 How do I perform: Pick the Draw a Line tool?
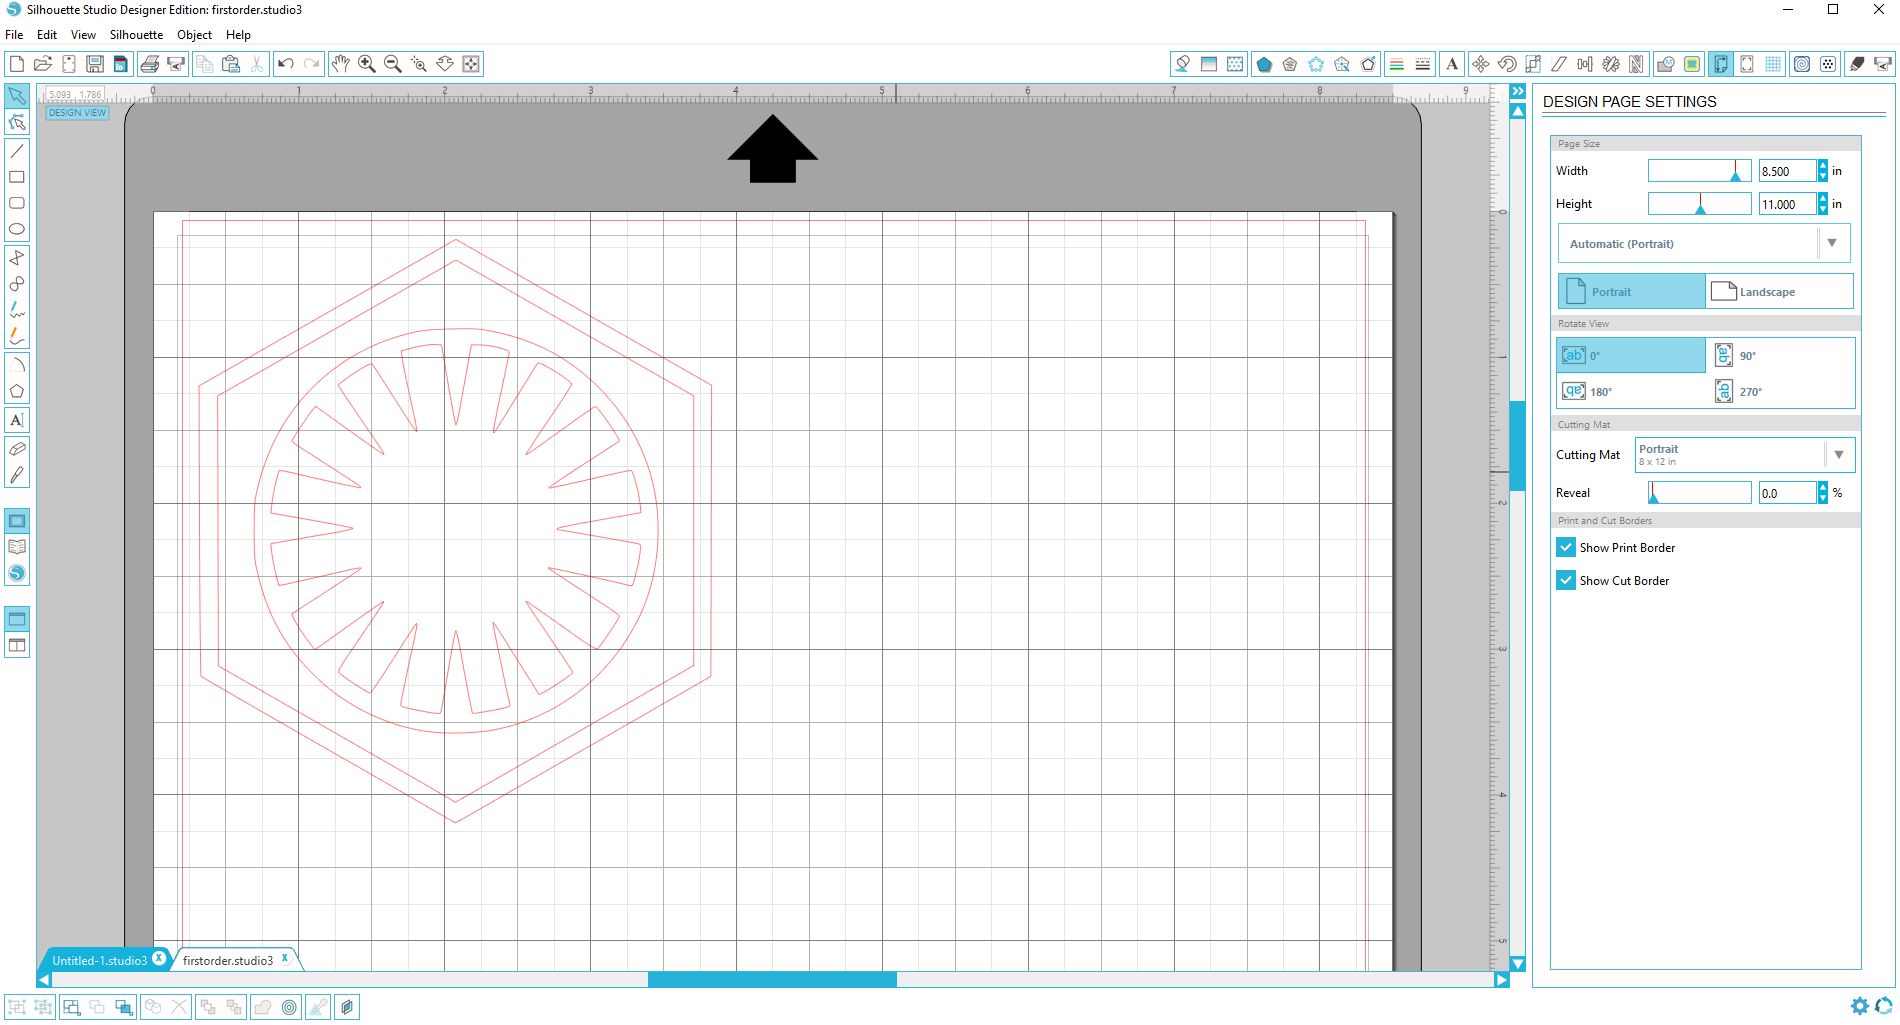click(17, 151)
